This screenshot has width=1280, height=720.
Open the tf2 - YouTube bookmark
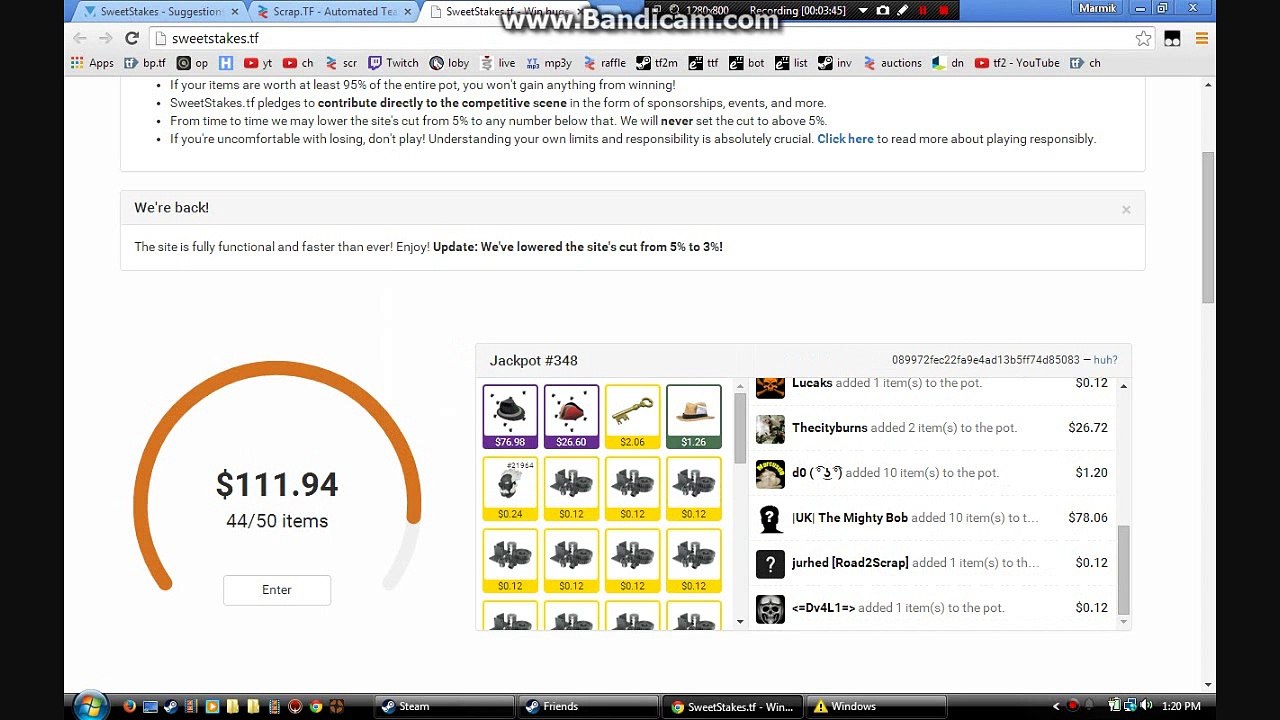1017,63
